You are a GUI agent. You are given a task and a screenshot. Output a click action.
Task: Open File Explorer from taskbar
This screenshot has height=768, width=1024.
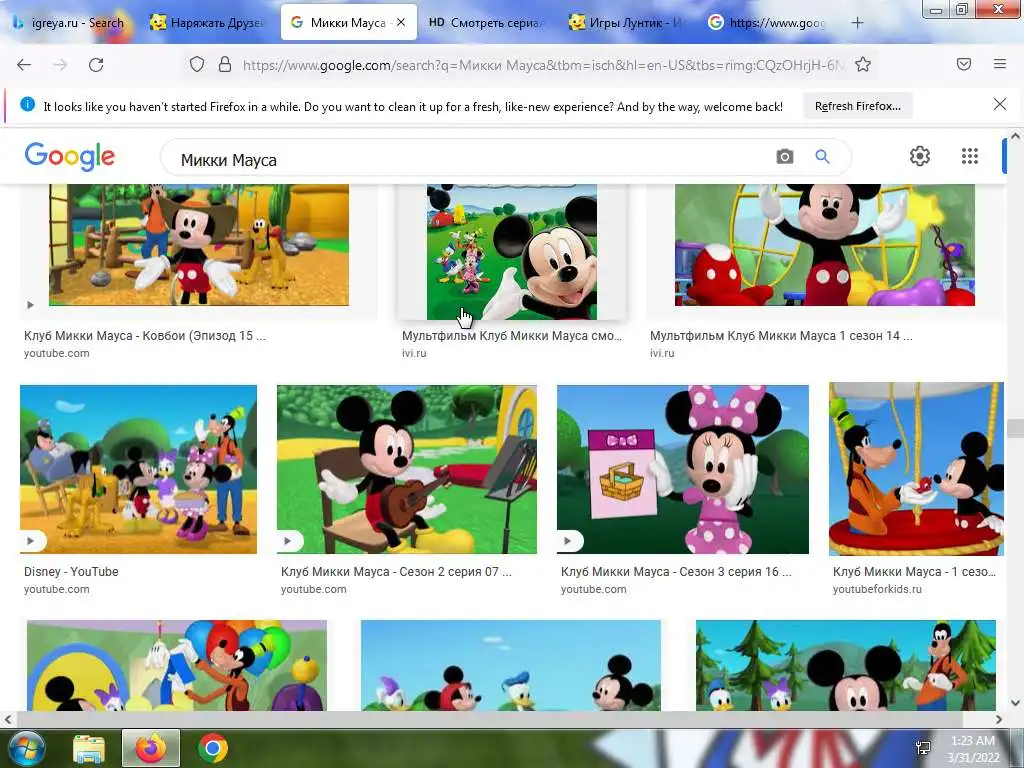pos(89,748)
